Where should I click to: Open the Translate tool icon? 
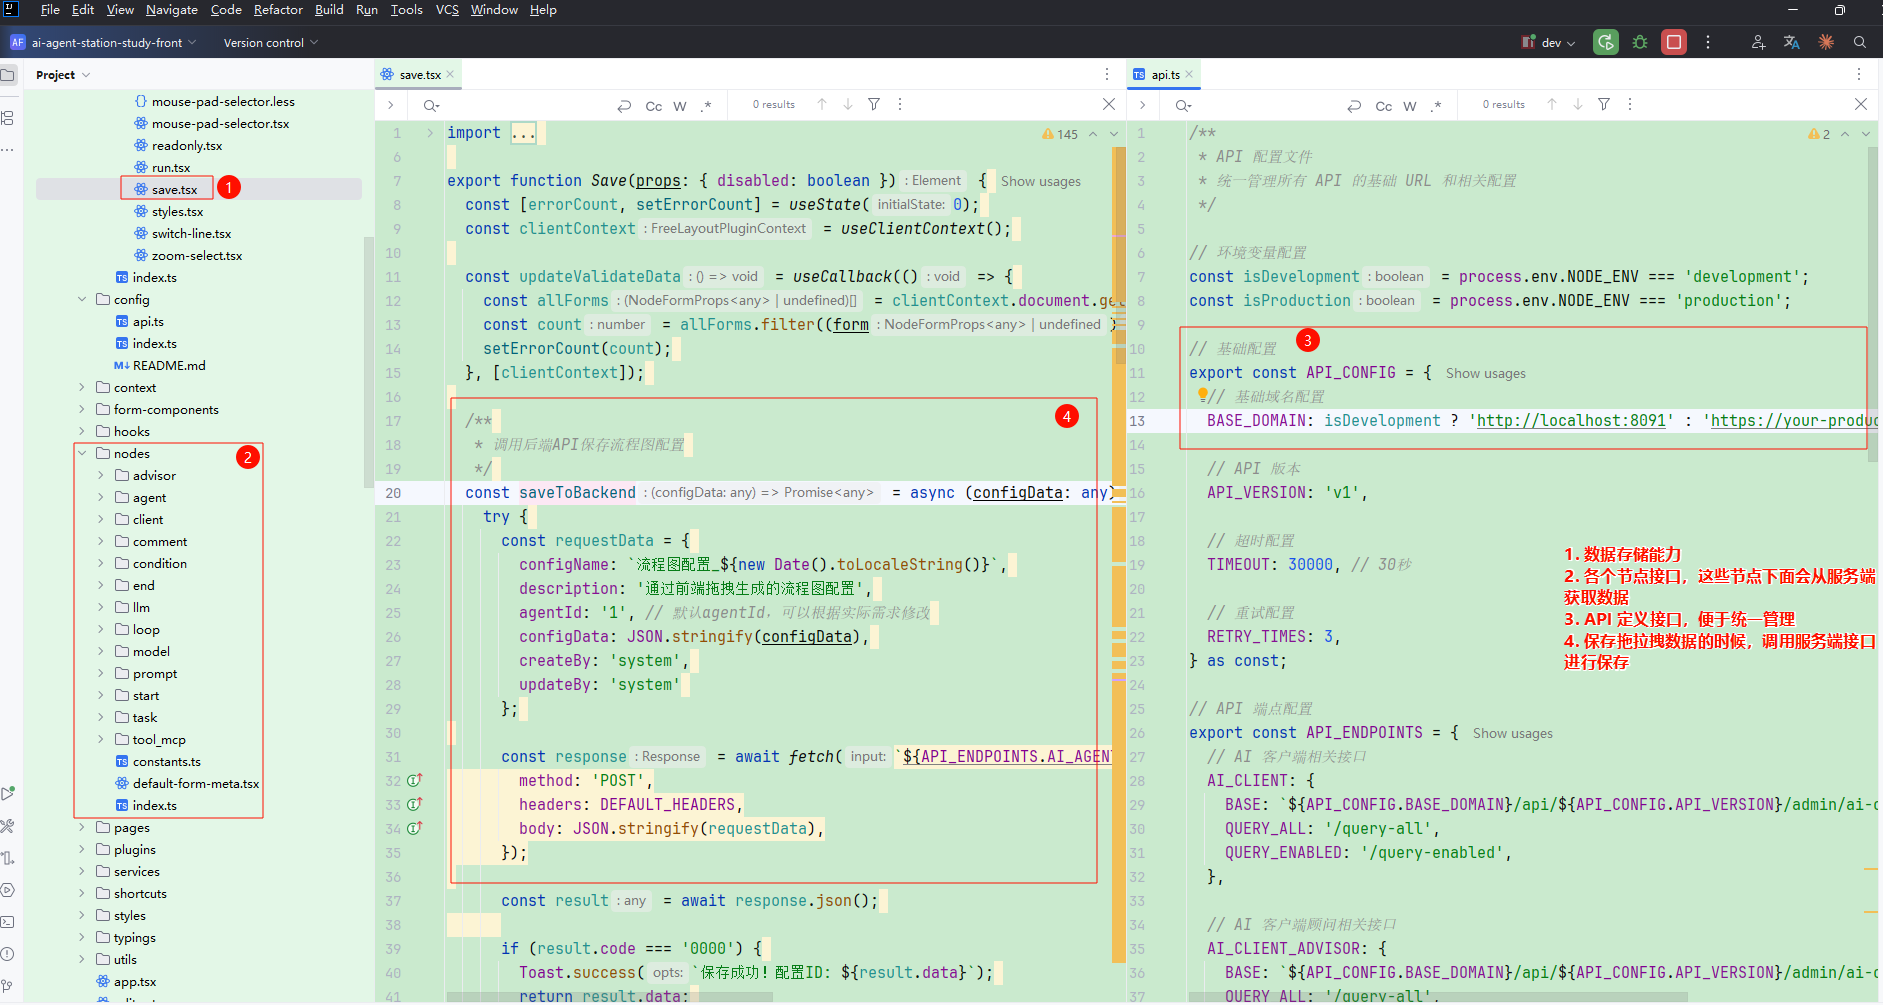point(1791,42)
